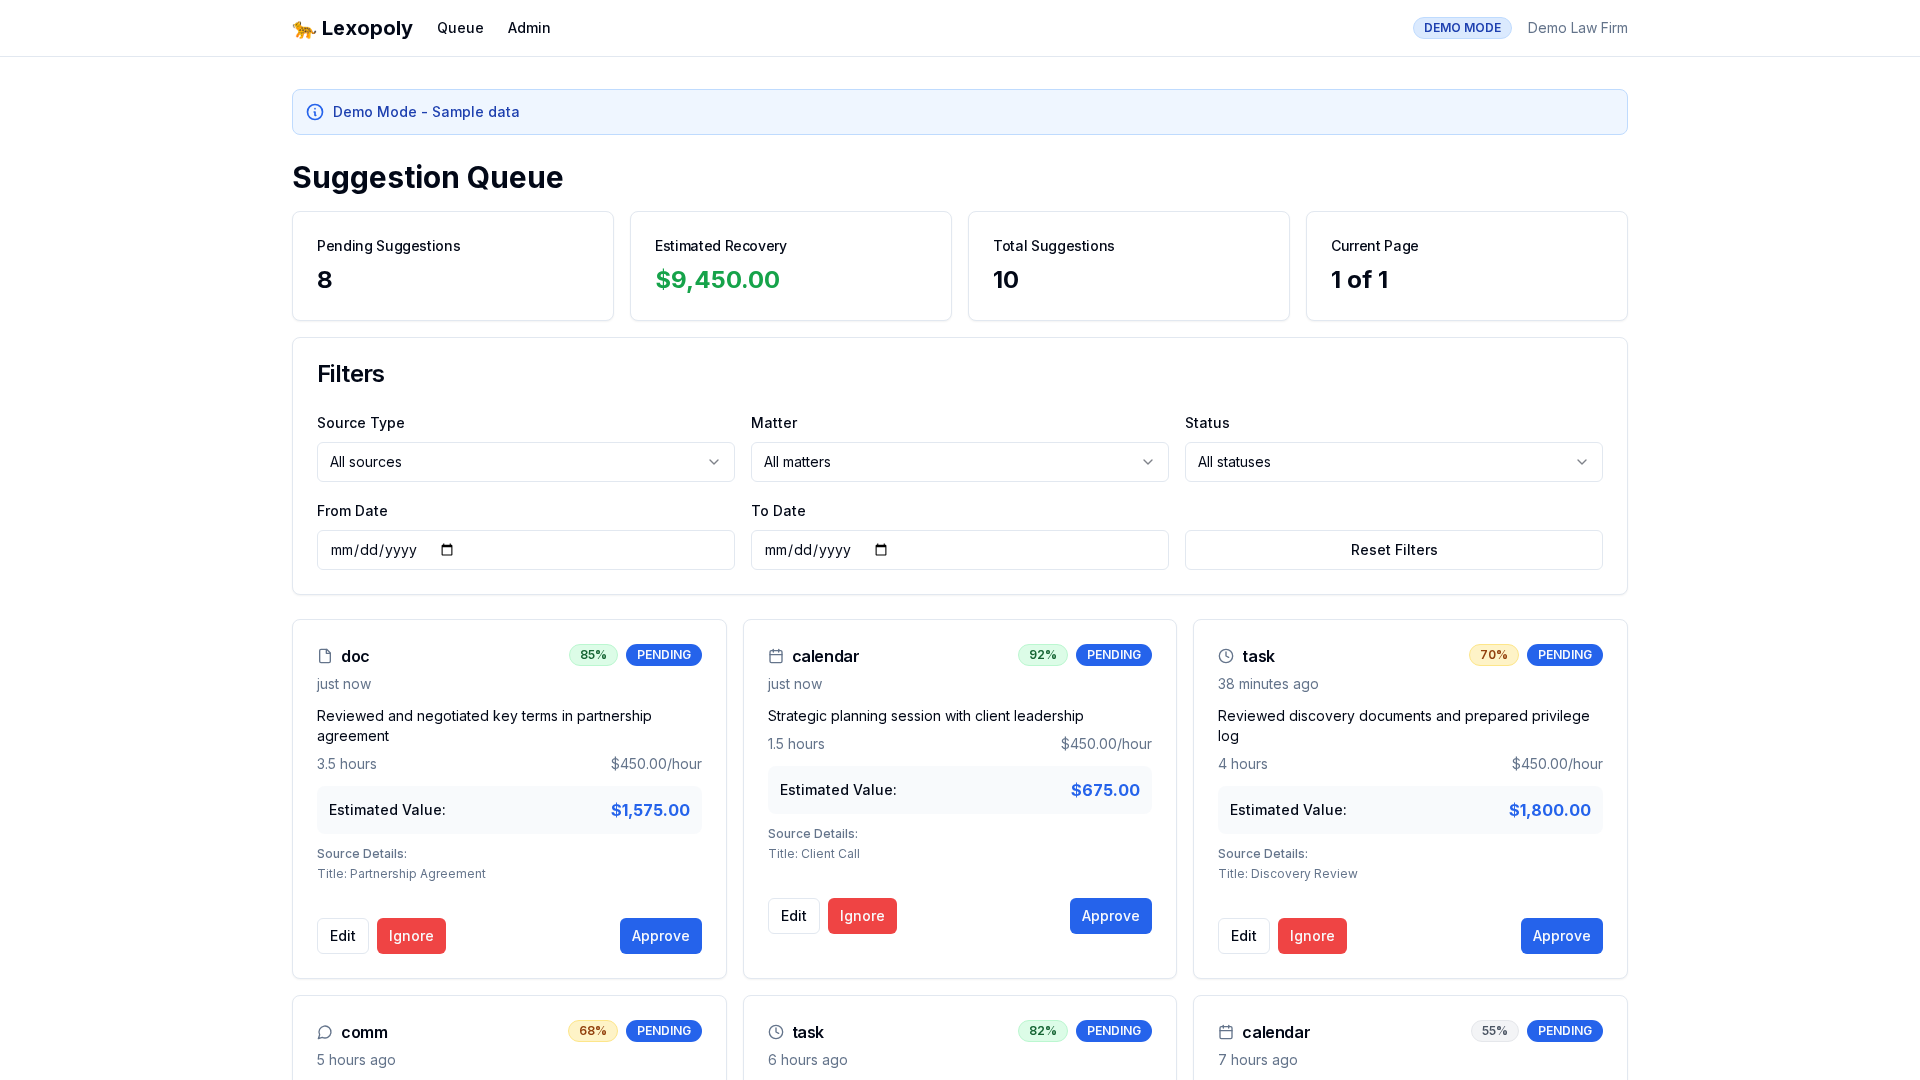
Task: Open the Status dropdown showing All statuses
Action: point(1394,462)
